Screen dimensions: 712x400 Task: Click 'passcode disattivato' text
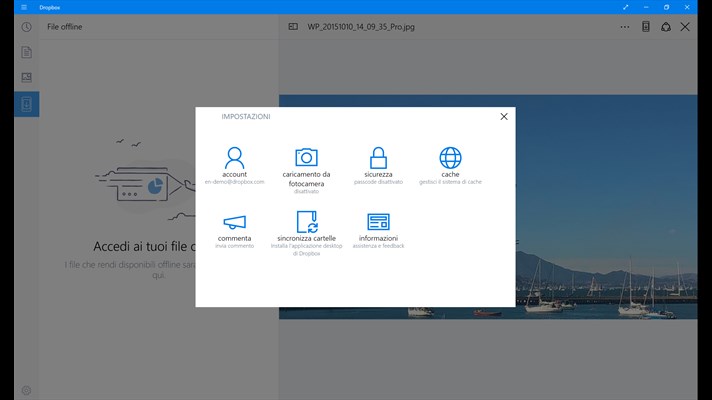tap(378, 182)
